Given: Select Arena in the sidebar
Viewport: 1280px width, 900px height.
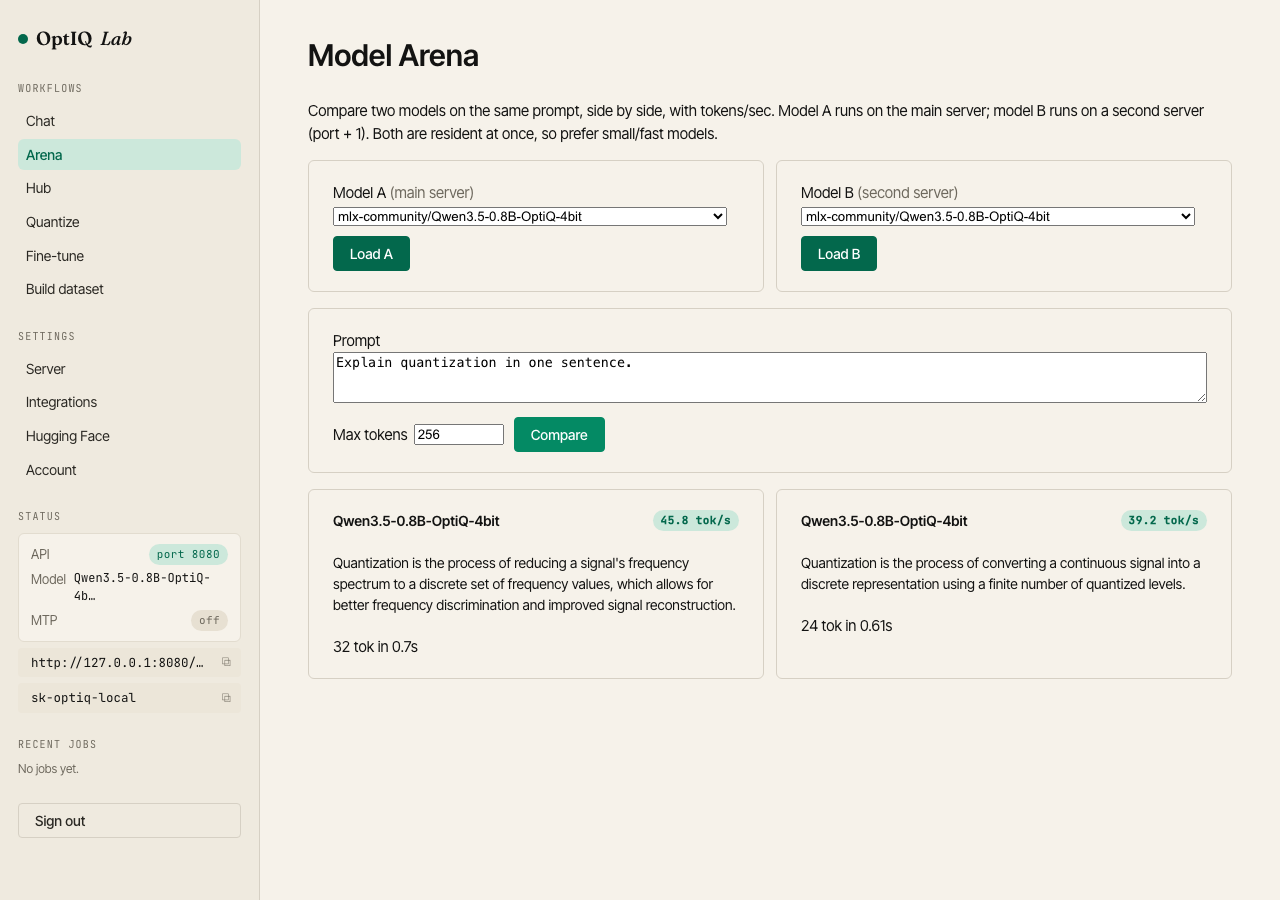Looking at the screenshot, I should click(x=129, y=155).
